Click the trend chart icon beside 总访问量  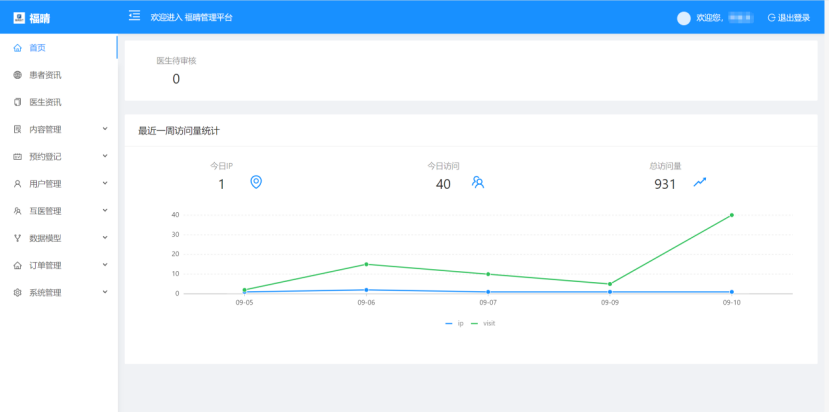(x=700, y=182)
